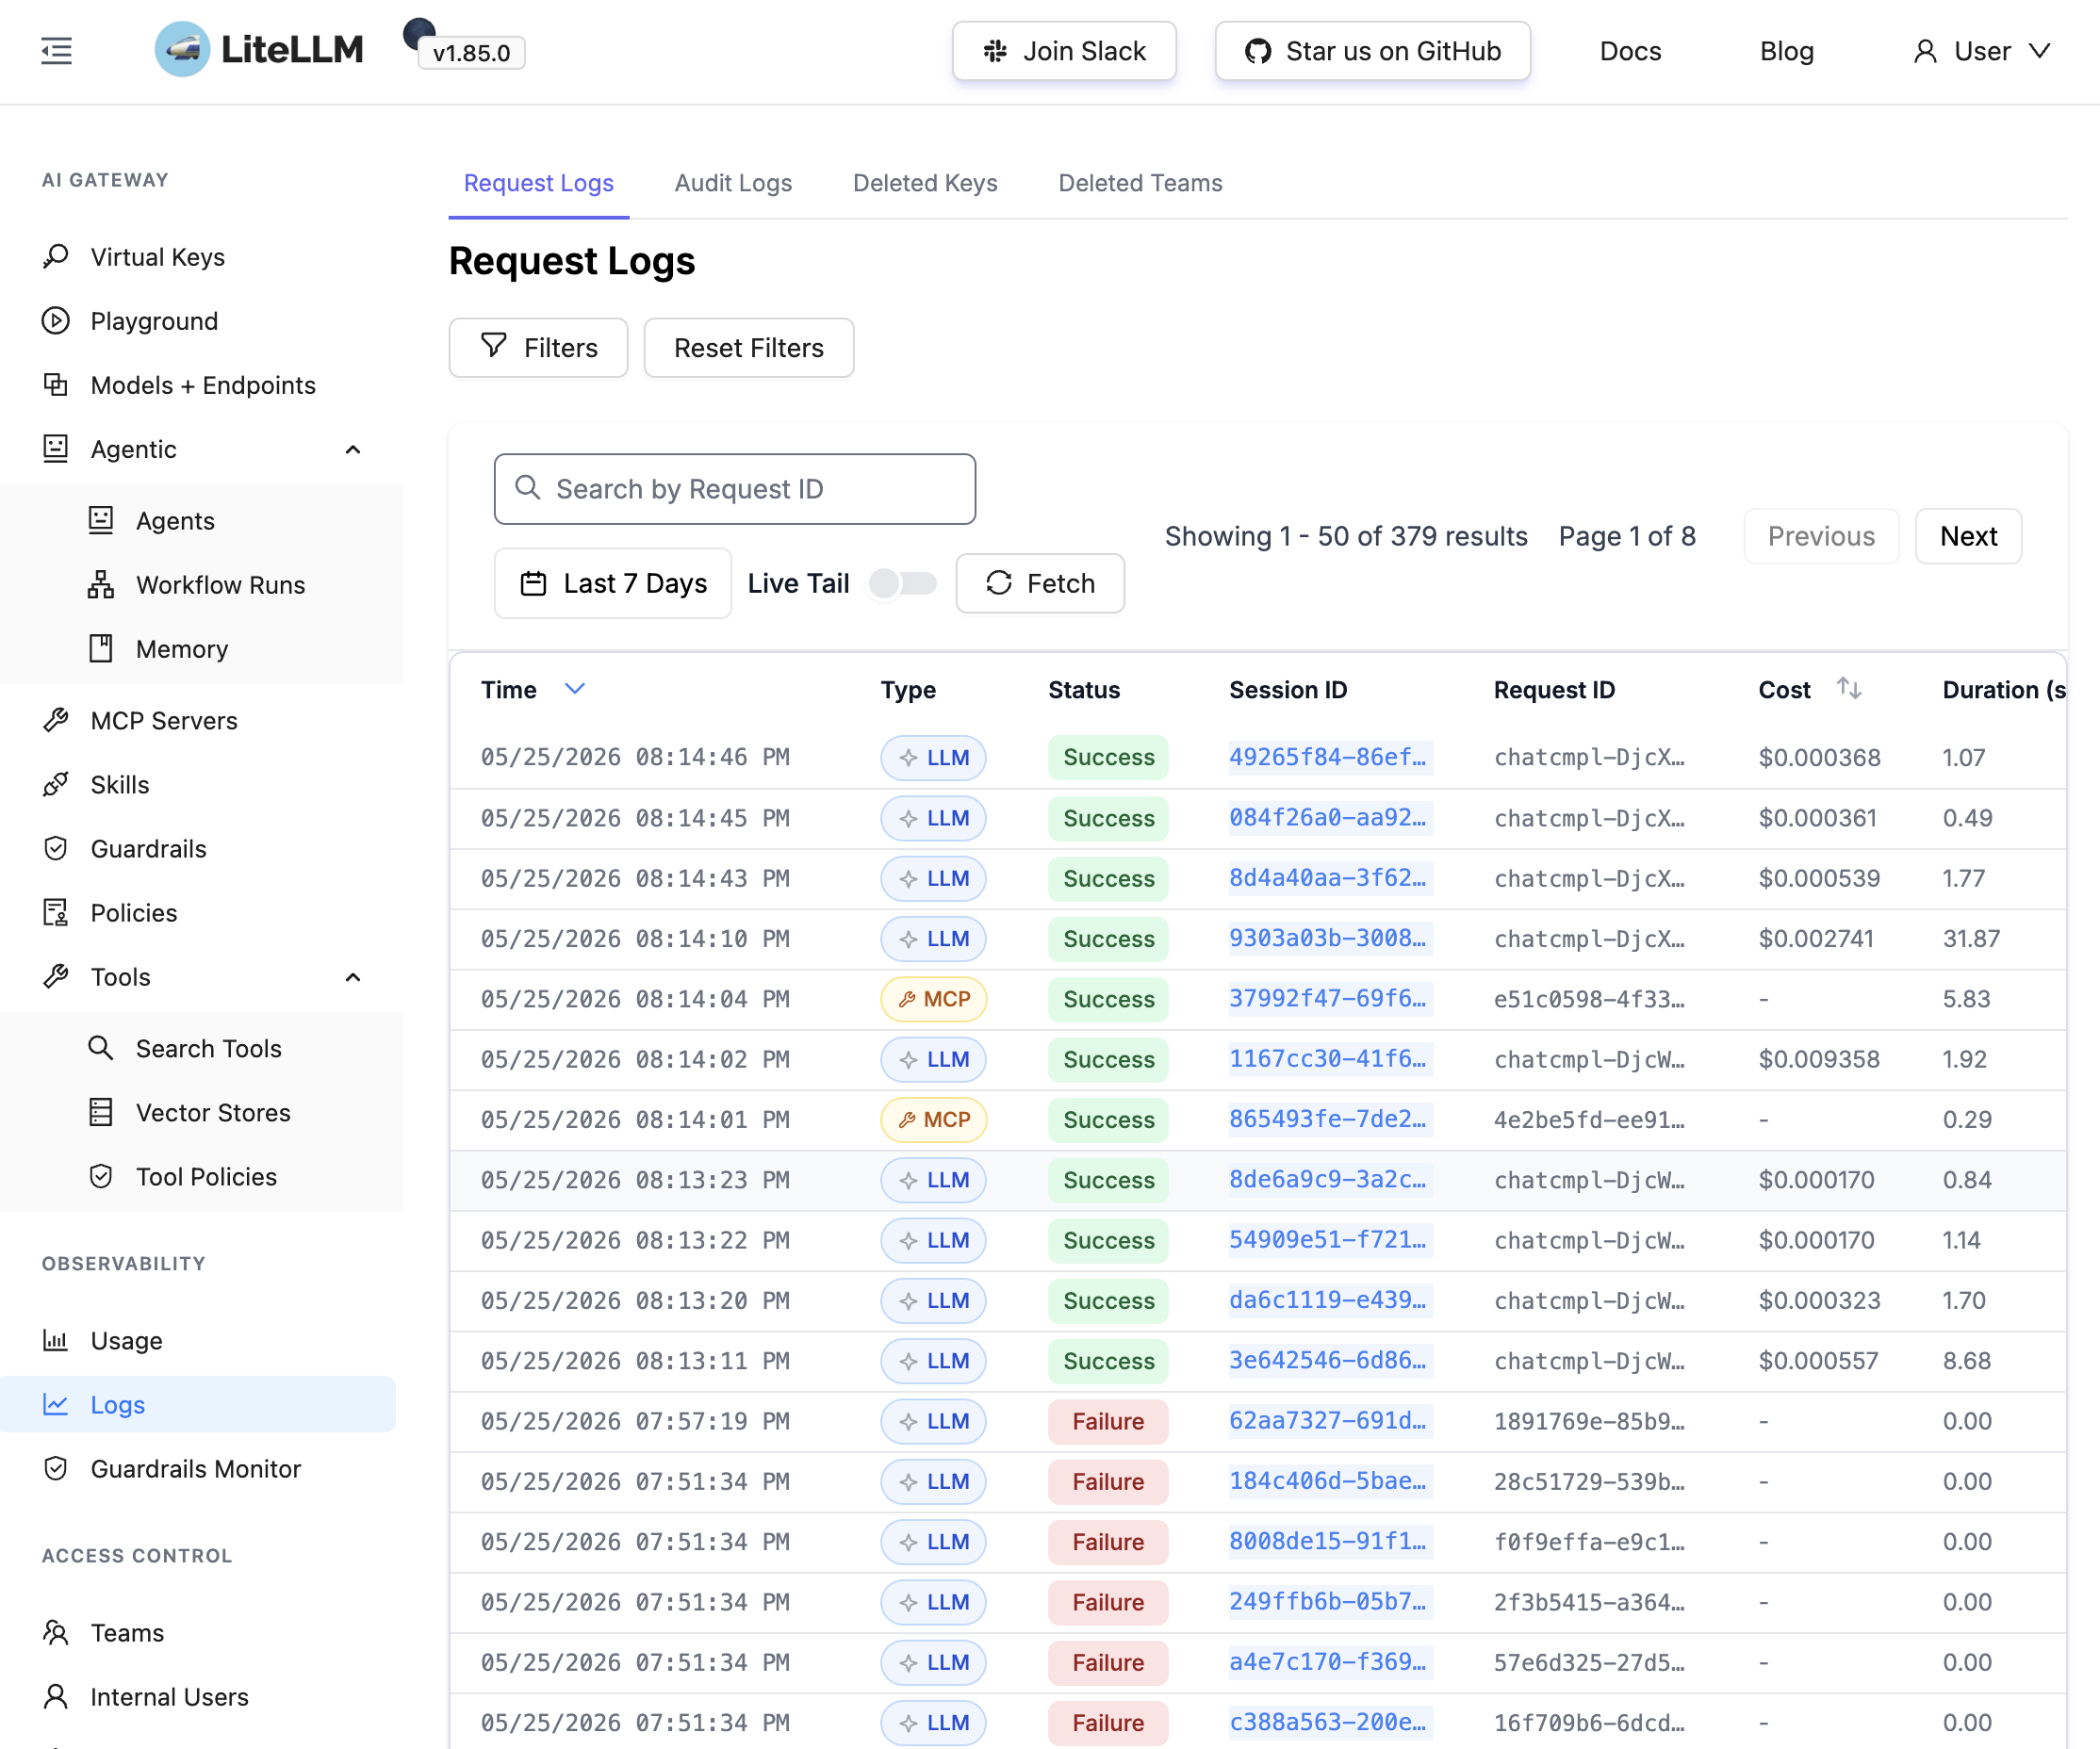2100x1749 pixels.
Task: Click the MCP badge in 08:14:01 PM row
Action: pyautogui.click(x=933, y=1119)
